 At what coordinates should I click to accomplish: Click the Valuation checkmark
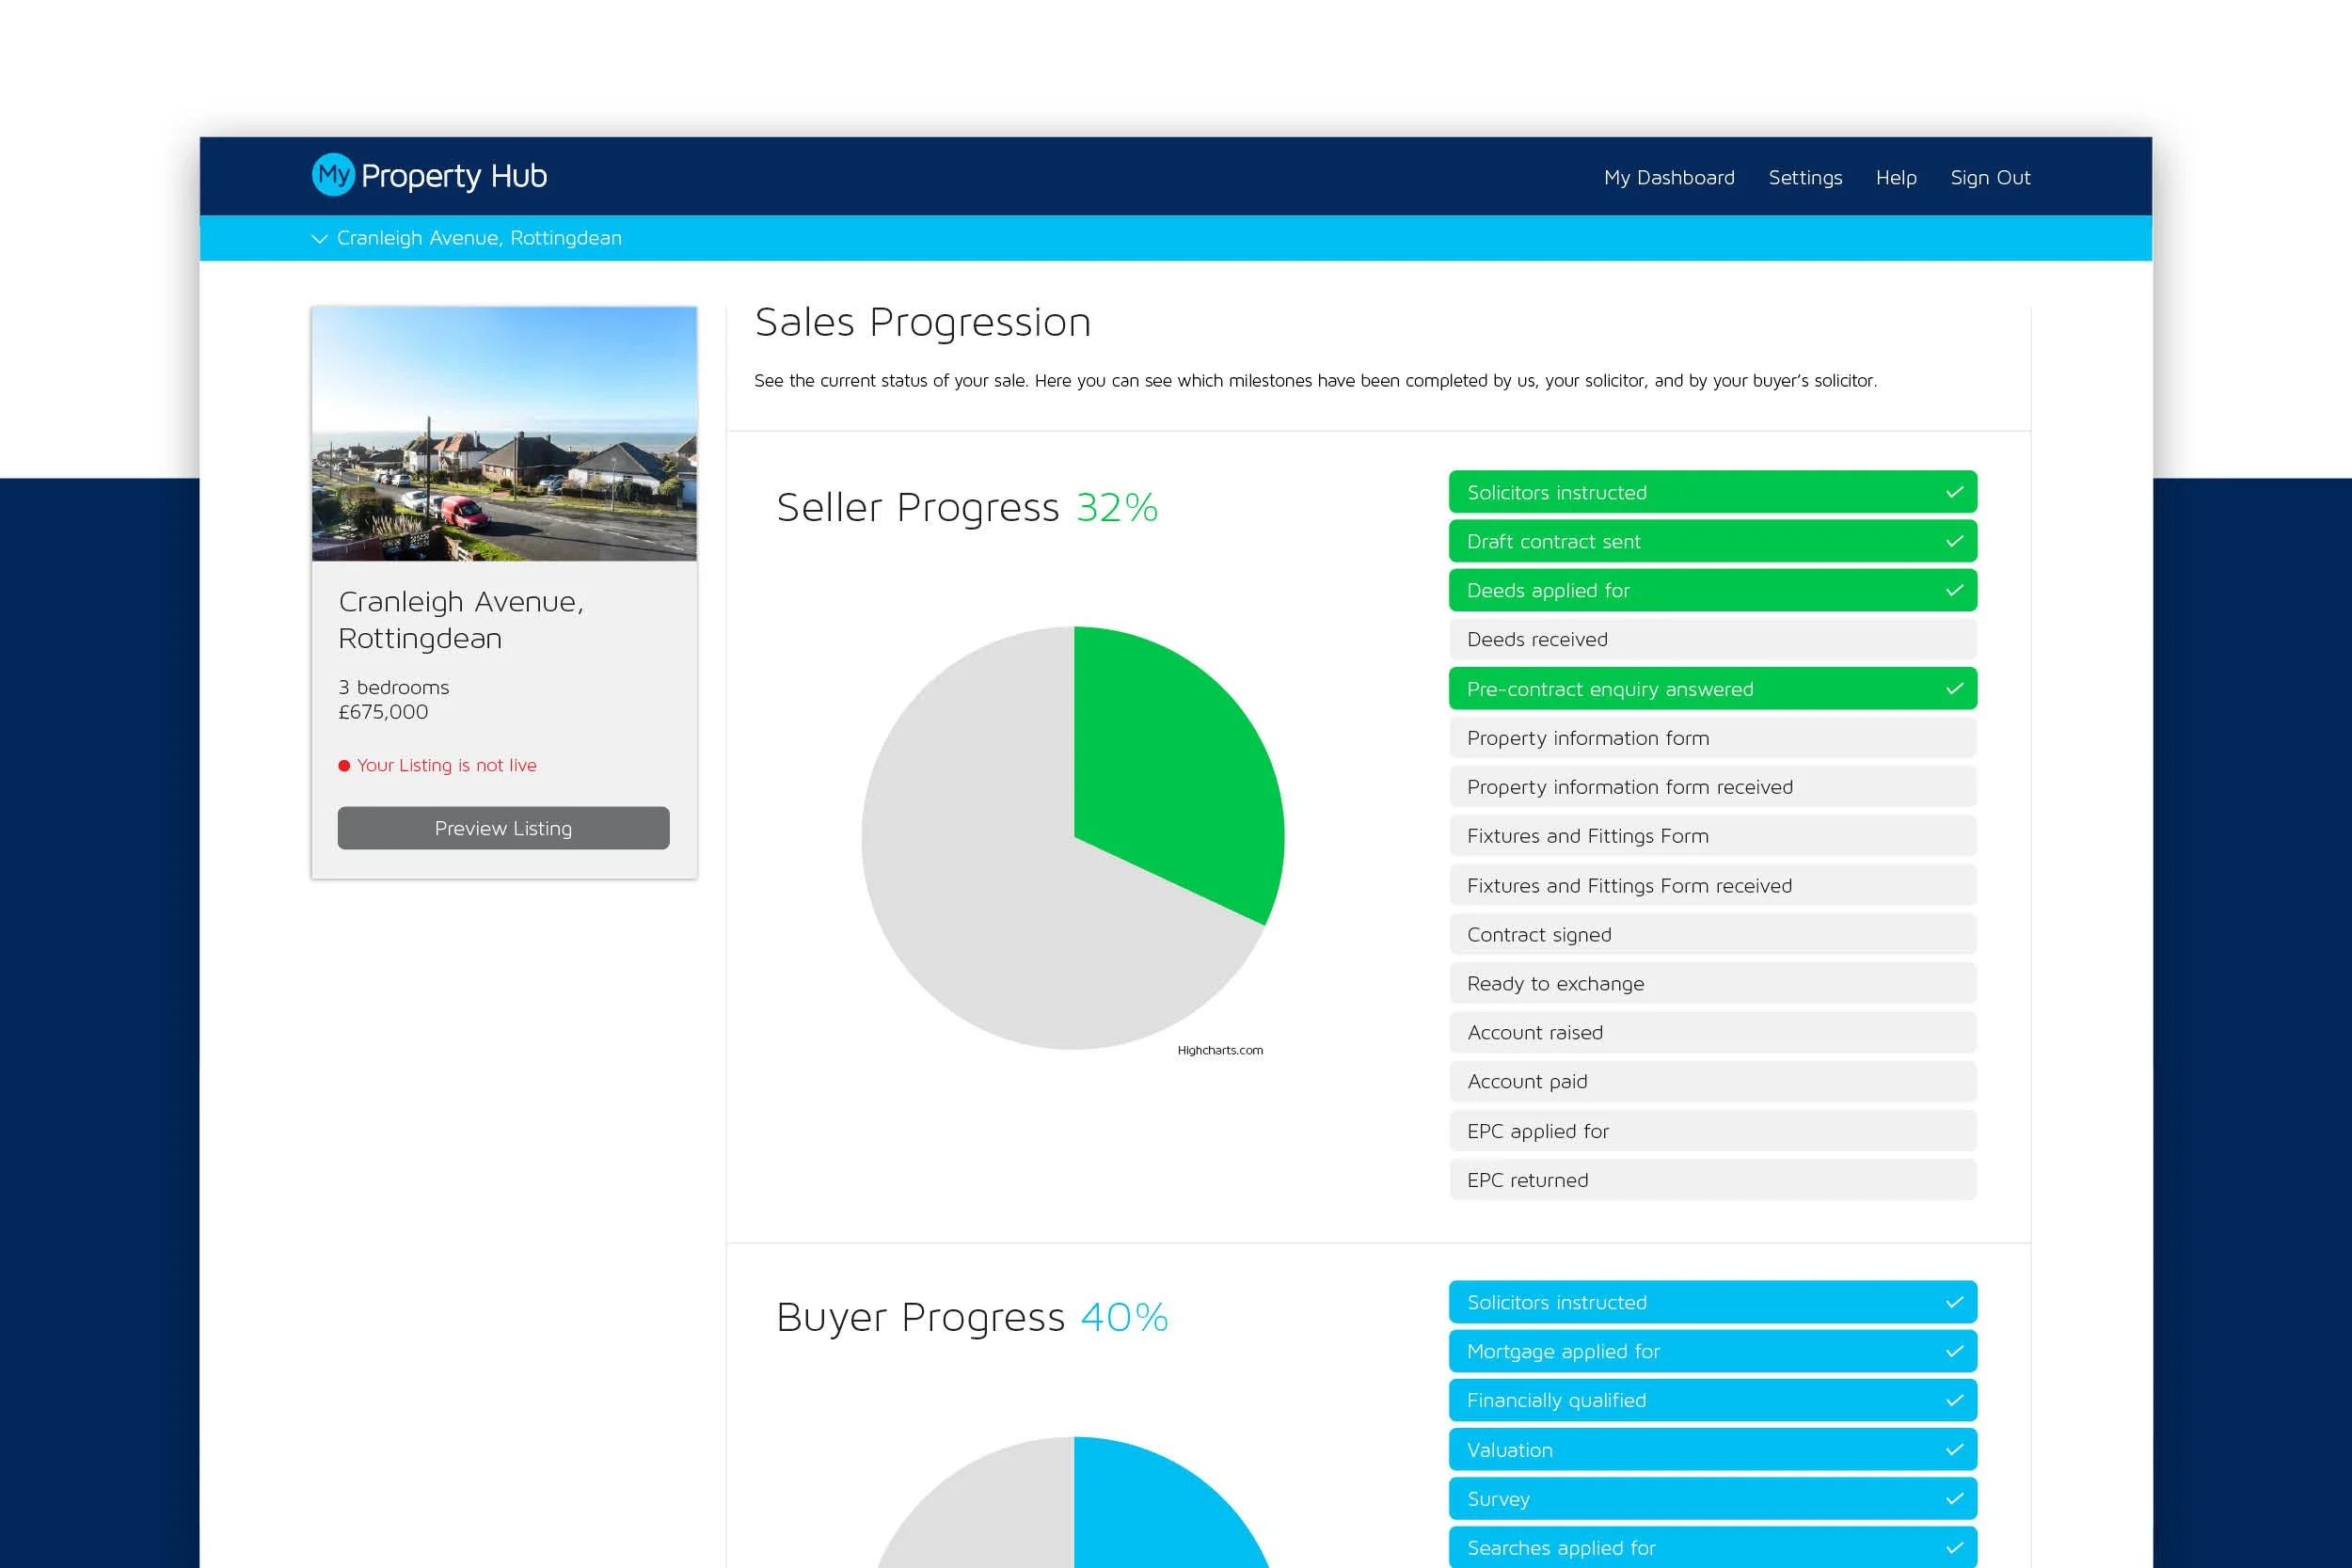pos(1954,1450)
